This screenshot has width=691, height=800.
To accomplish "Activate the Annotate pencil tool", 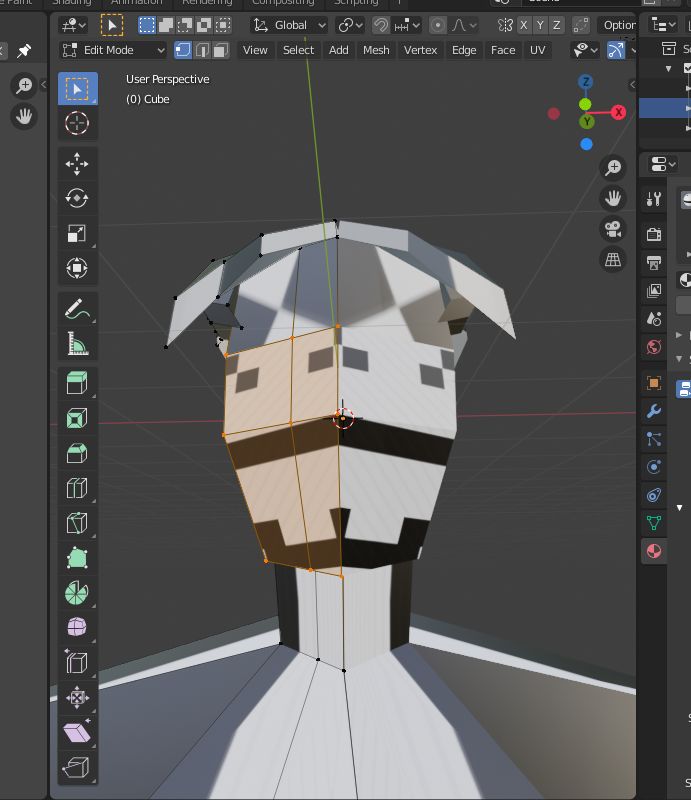I will [x=77, y=309].
